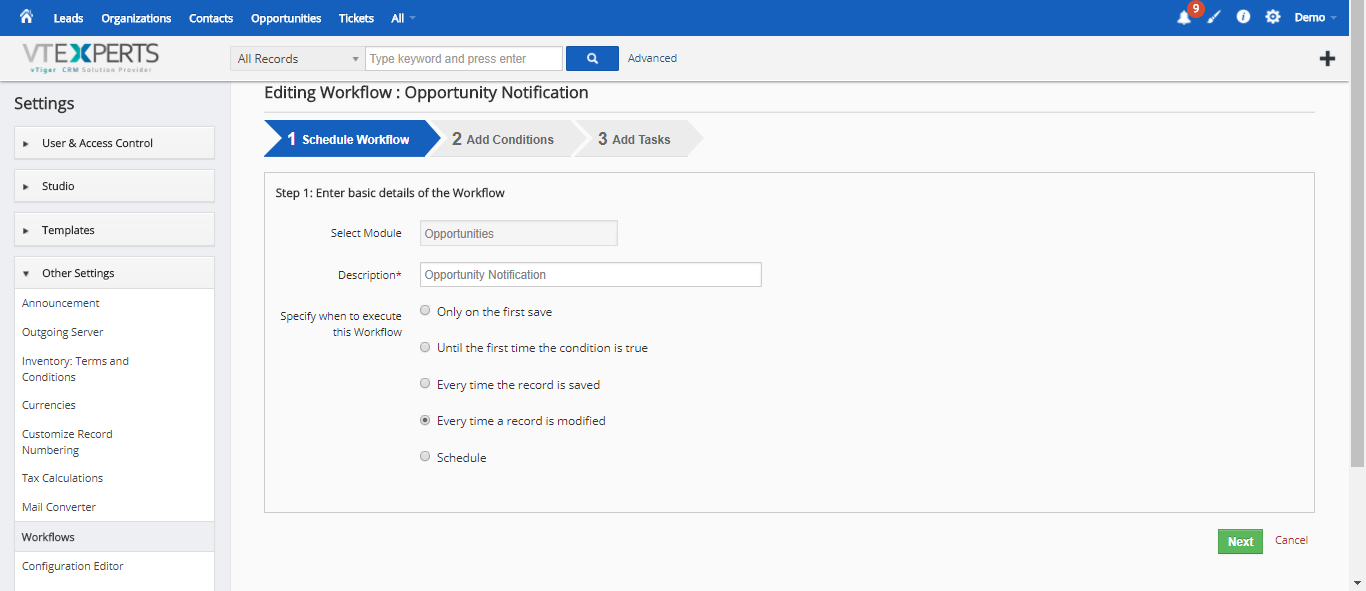
Task: Click the paintbrush theme icon
Action: (x=1214, y=17)
